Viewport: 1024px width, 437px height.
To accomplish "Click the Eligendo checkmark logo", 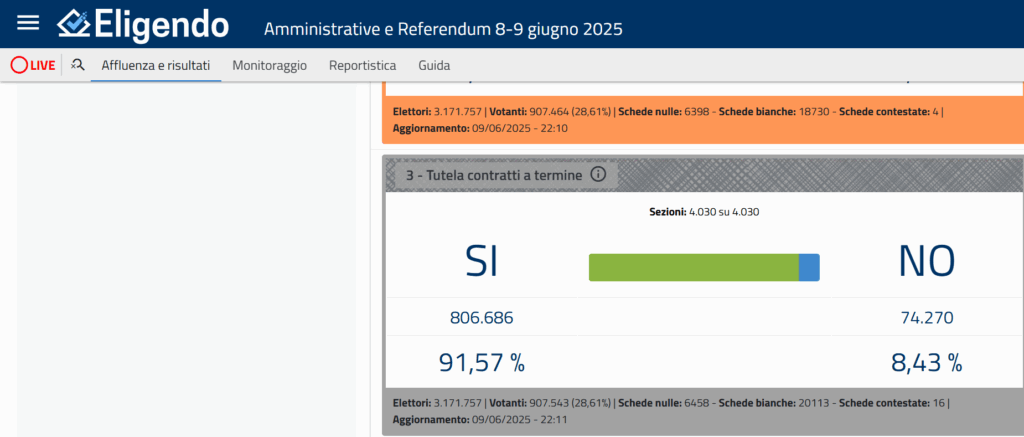I will tap(76, 24).
